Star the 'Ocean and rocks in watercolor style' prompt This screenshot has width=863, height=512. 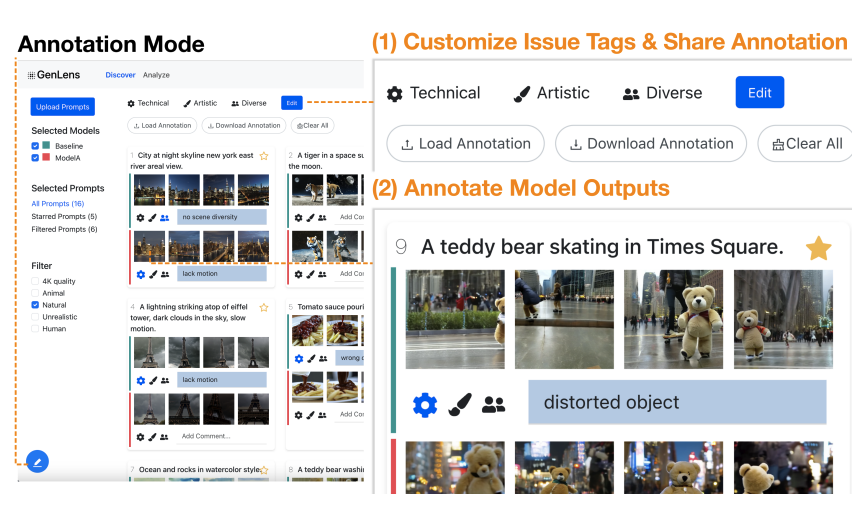pos(264,470)
